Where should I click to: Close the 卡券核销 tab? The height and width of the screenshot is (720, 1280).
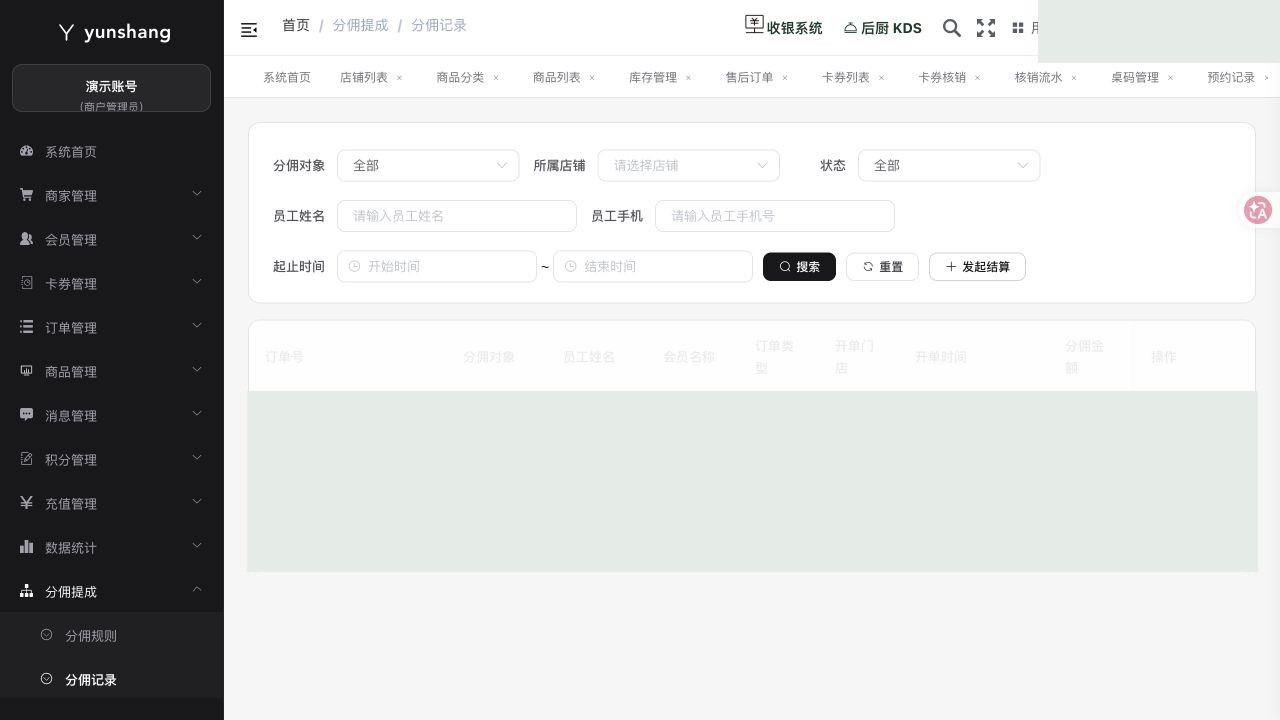(x=977, y=77)
